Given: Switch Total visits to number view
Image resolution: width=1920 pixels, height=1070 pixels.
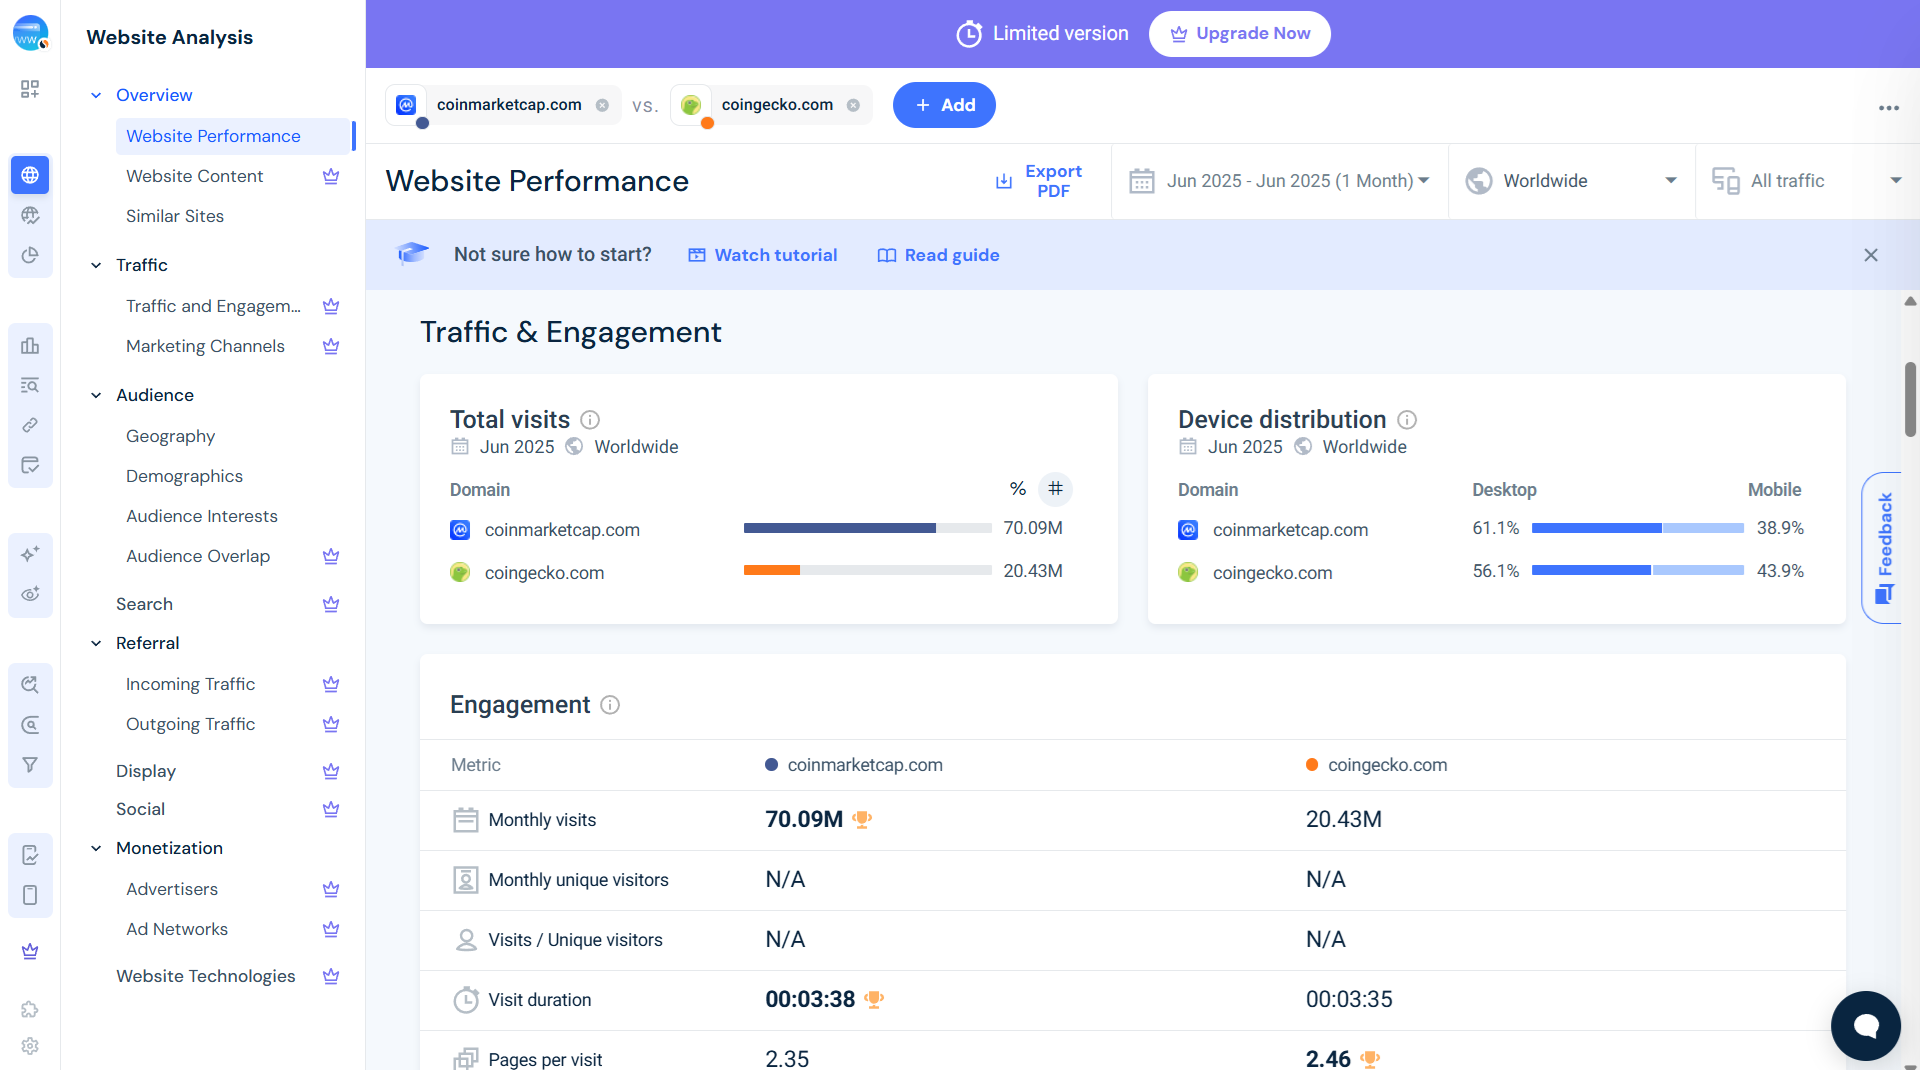Looking at the screenshot, I should (1055, 489).
